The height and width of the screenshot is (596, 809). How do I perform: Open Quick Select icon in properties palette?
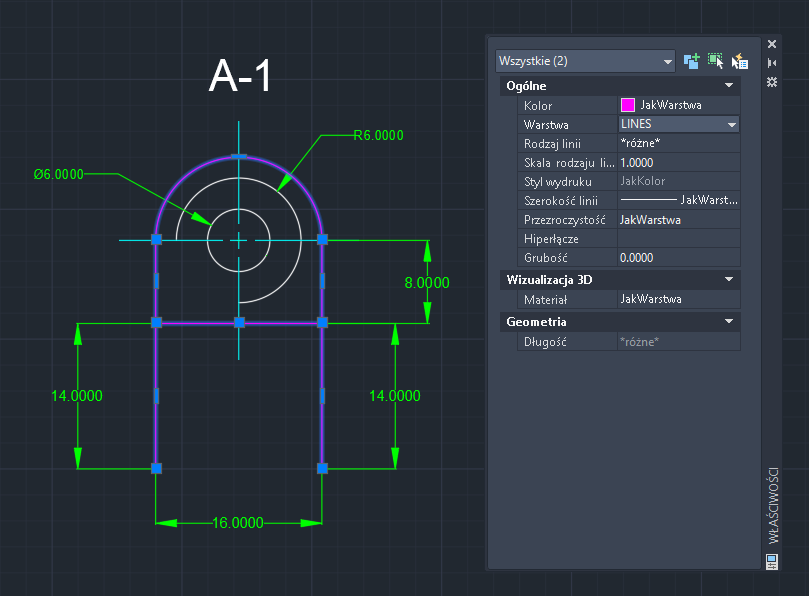(739, 61)
